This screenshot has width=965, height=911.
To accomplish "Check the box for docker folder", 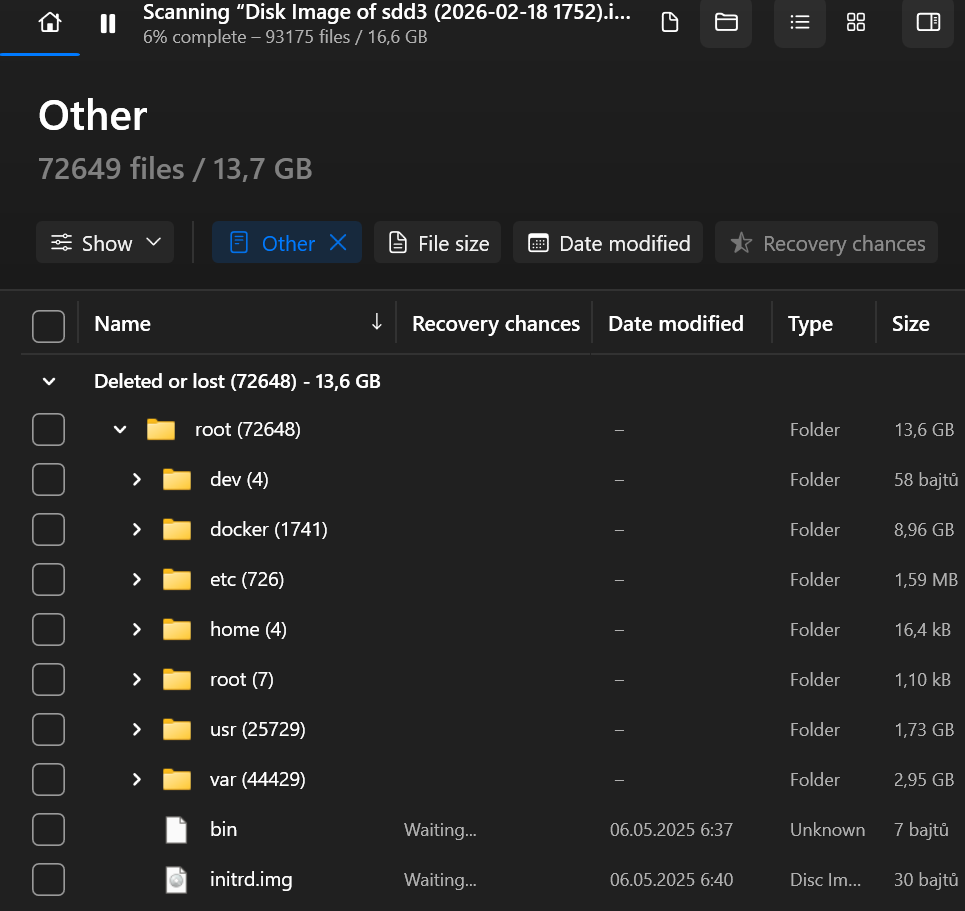I will tap(48, 530).
